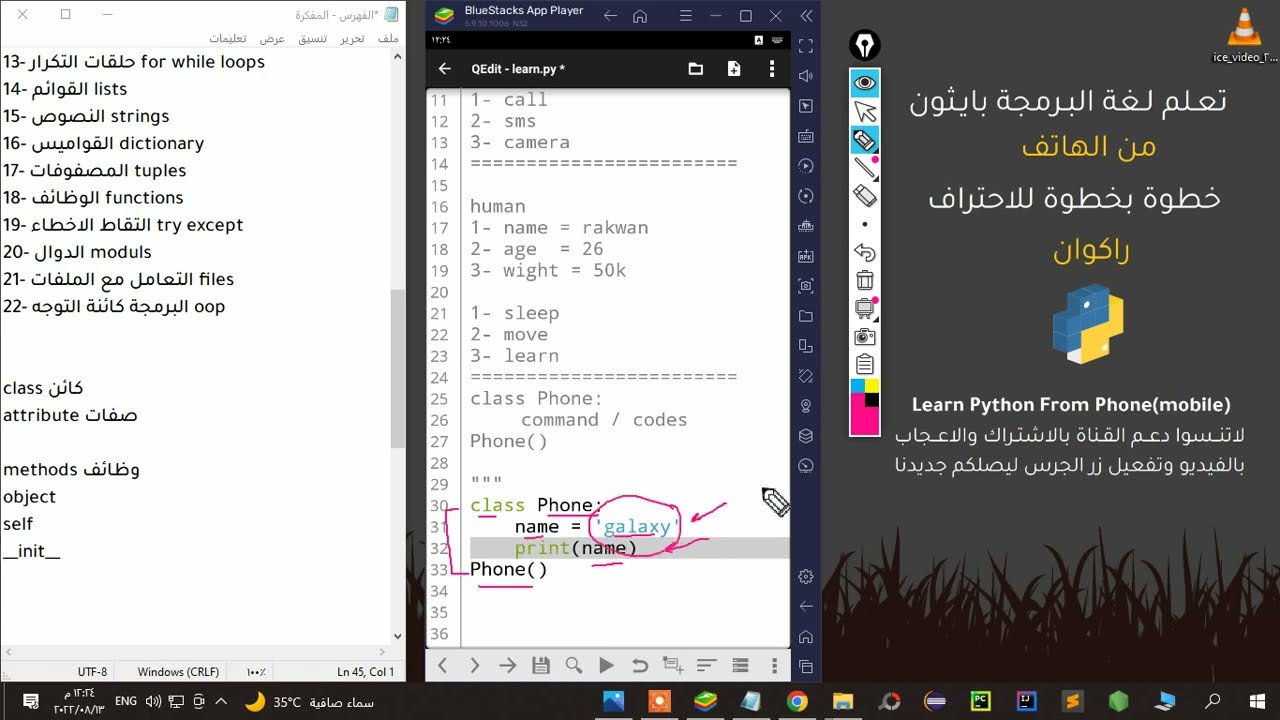The height and width of the screenshot is (720, 1280).
Task: Open BlueStacks settings gear
Action: coord(806,576)
